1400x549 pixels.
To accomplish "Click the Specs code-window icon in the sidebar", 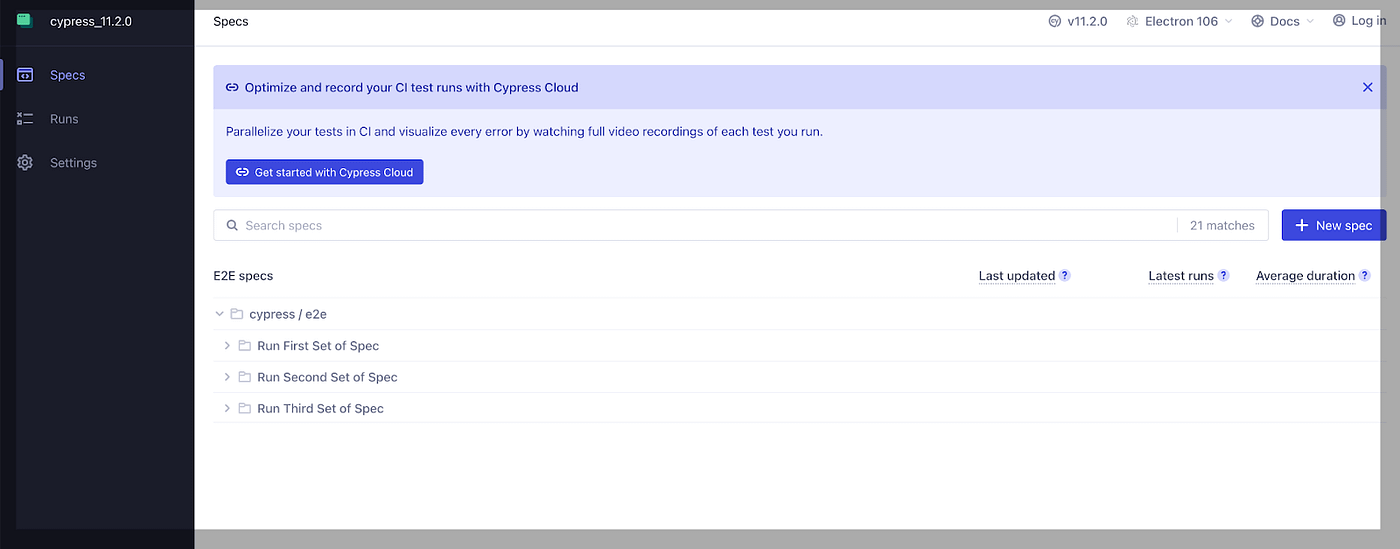I will pyautogui.click(x=26, y=75).
